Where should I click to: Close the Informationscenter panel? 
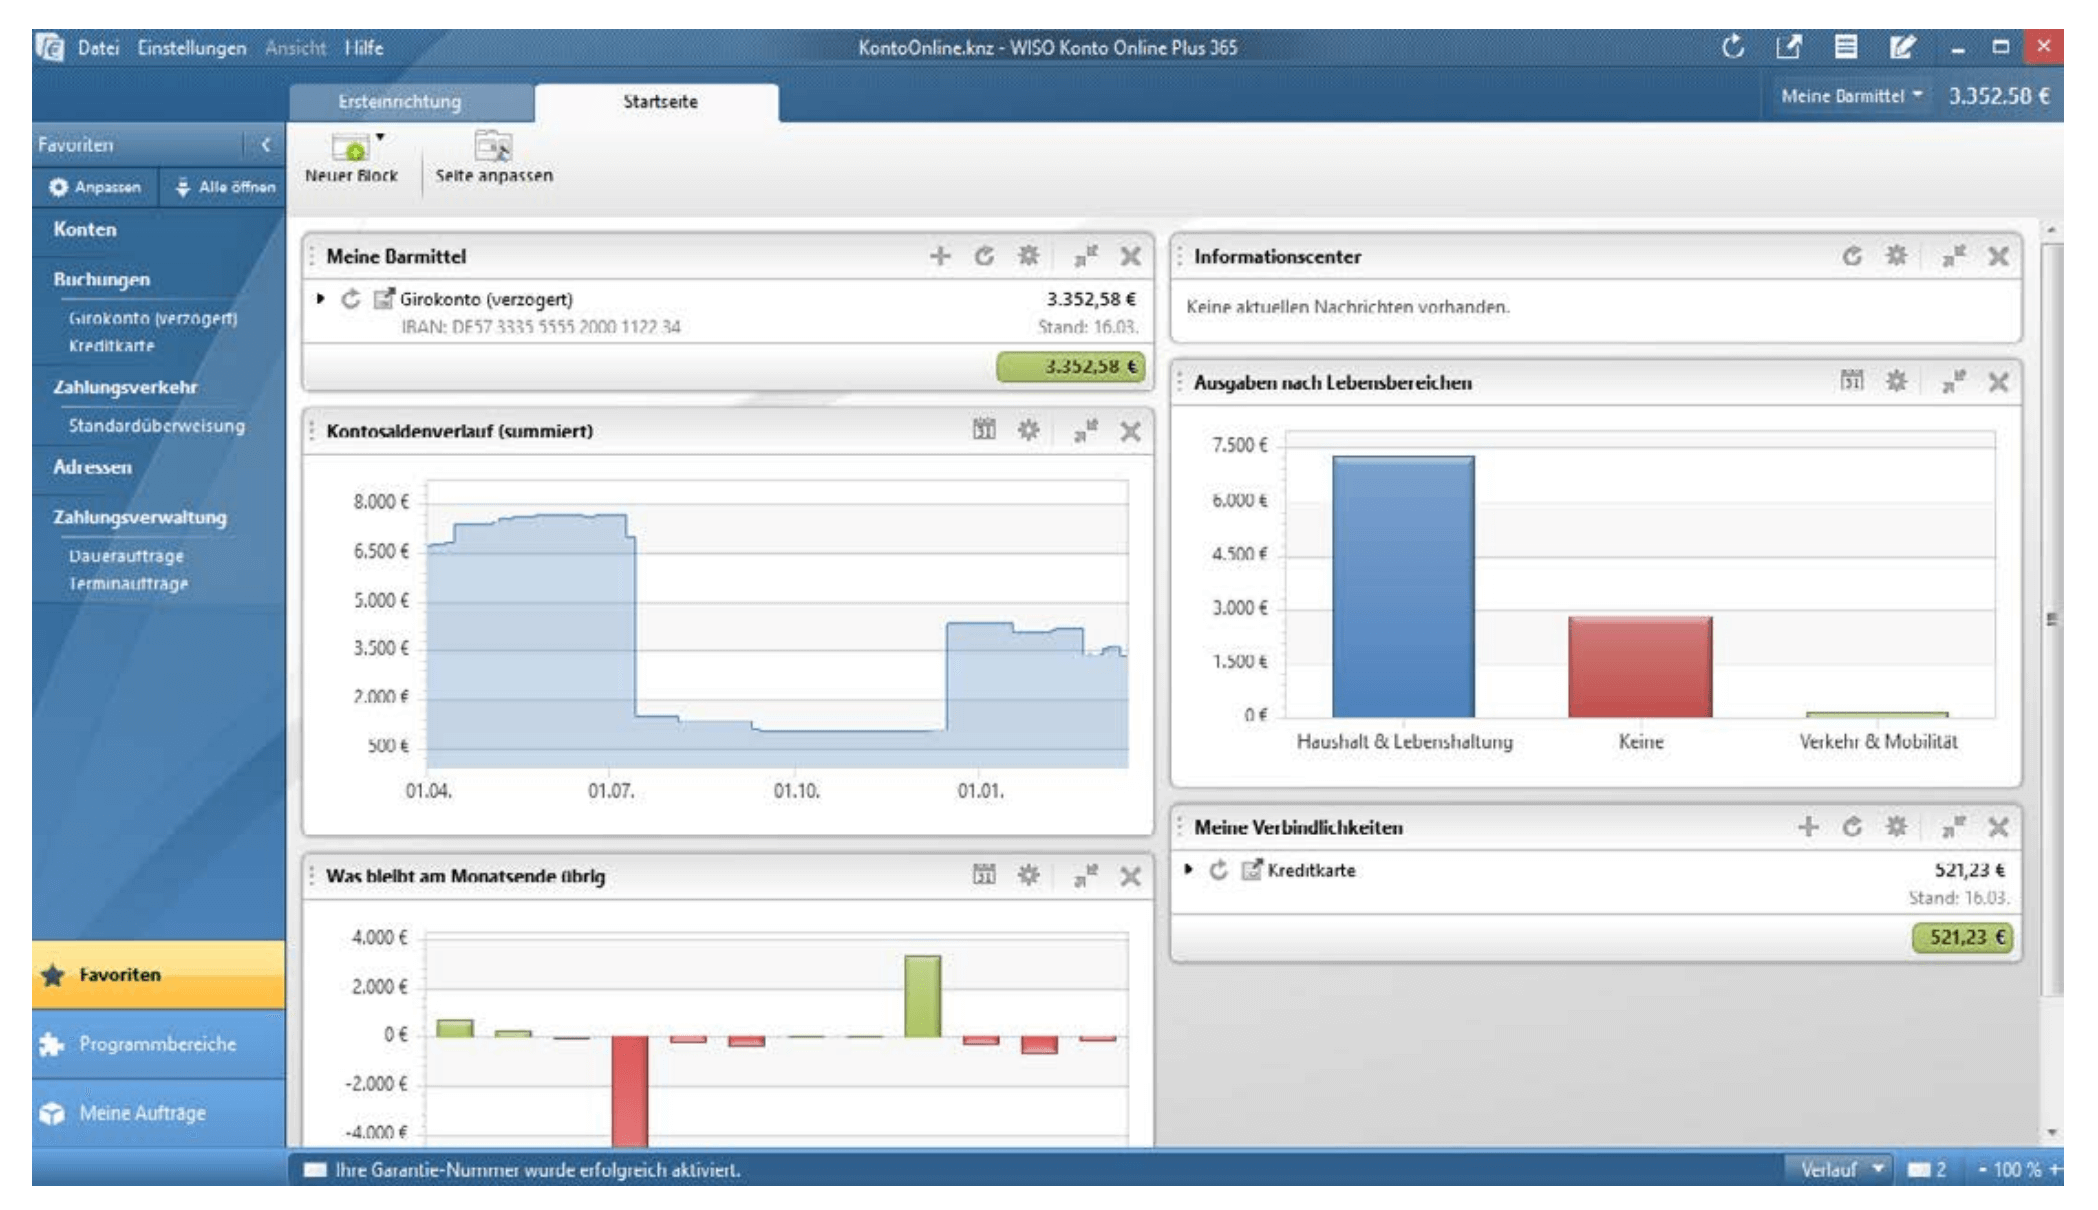[x=1998, y=257]
